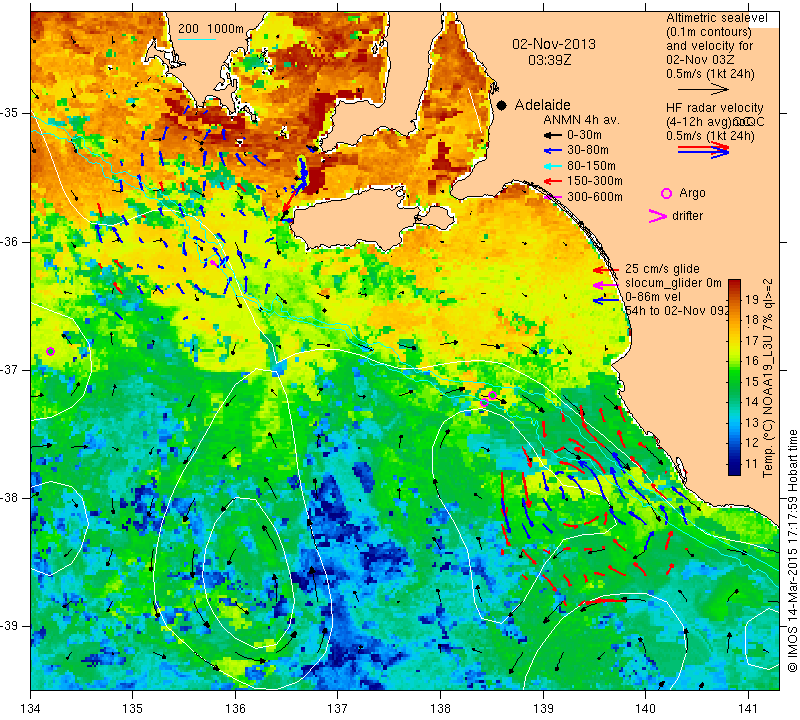Click the "ANMN 4h av." legend heading
Screen dimensions: 800x720
581,120
